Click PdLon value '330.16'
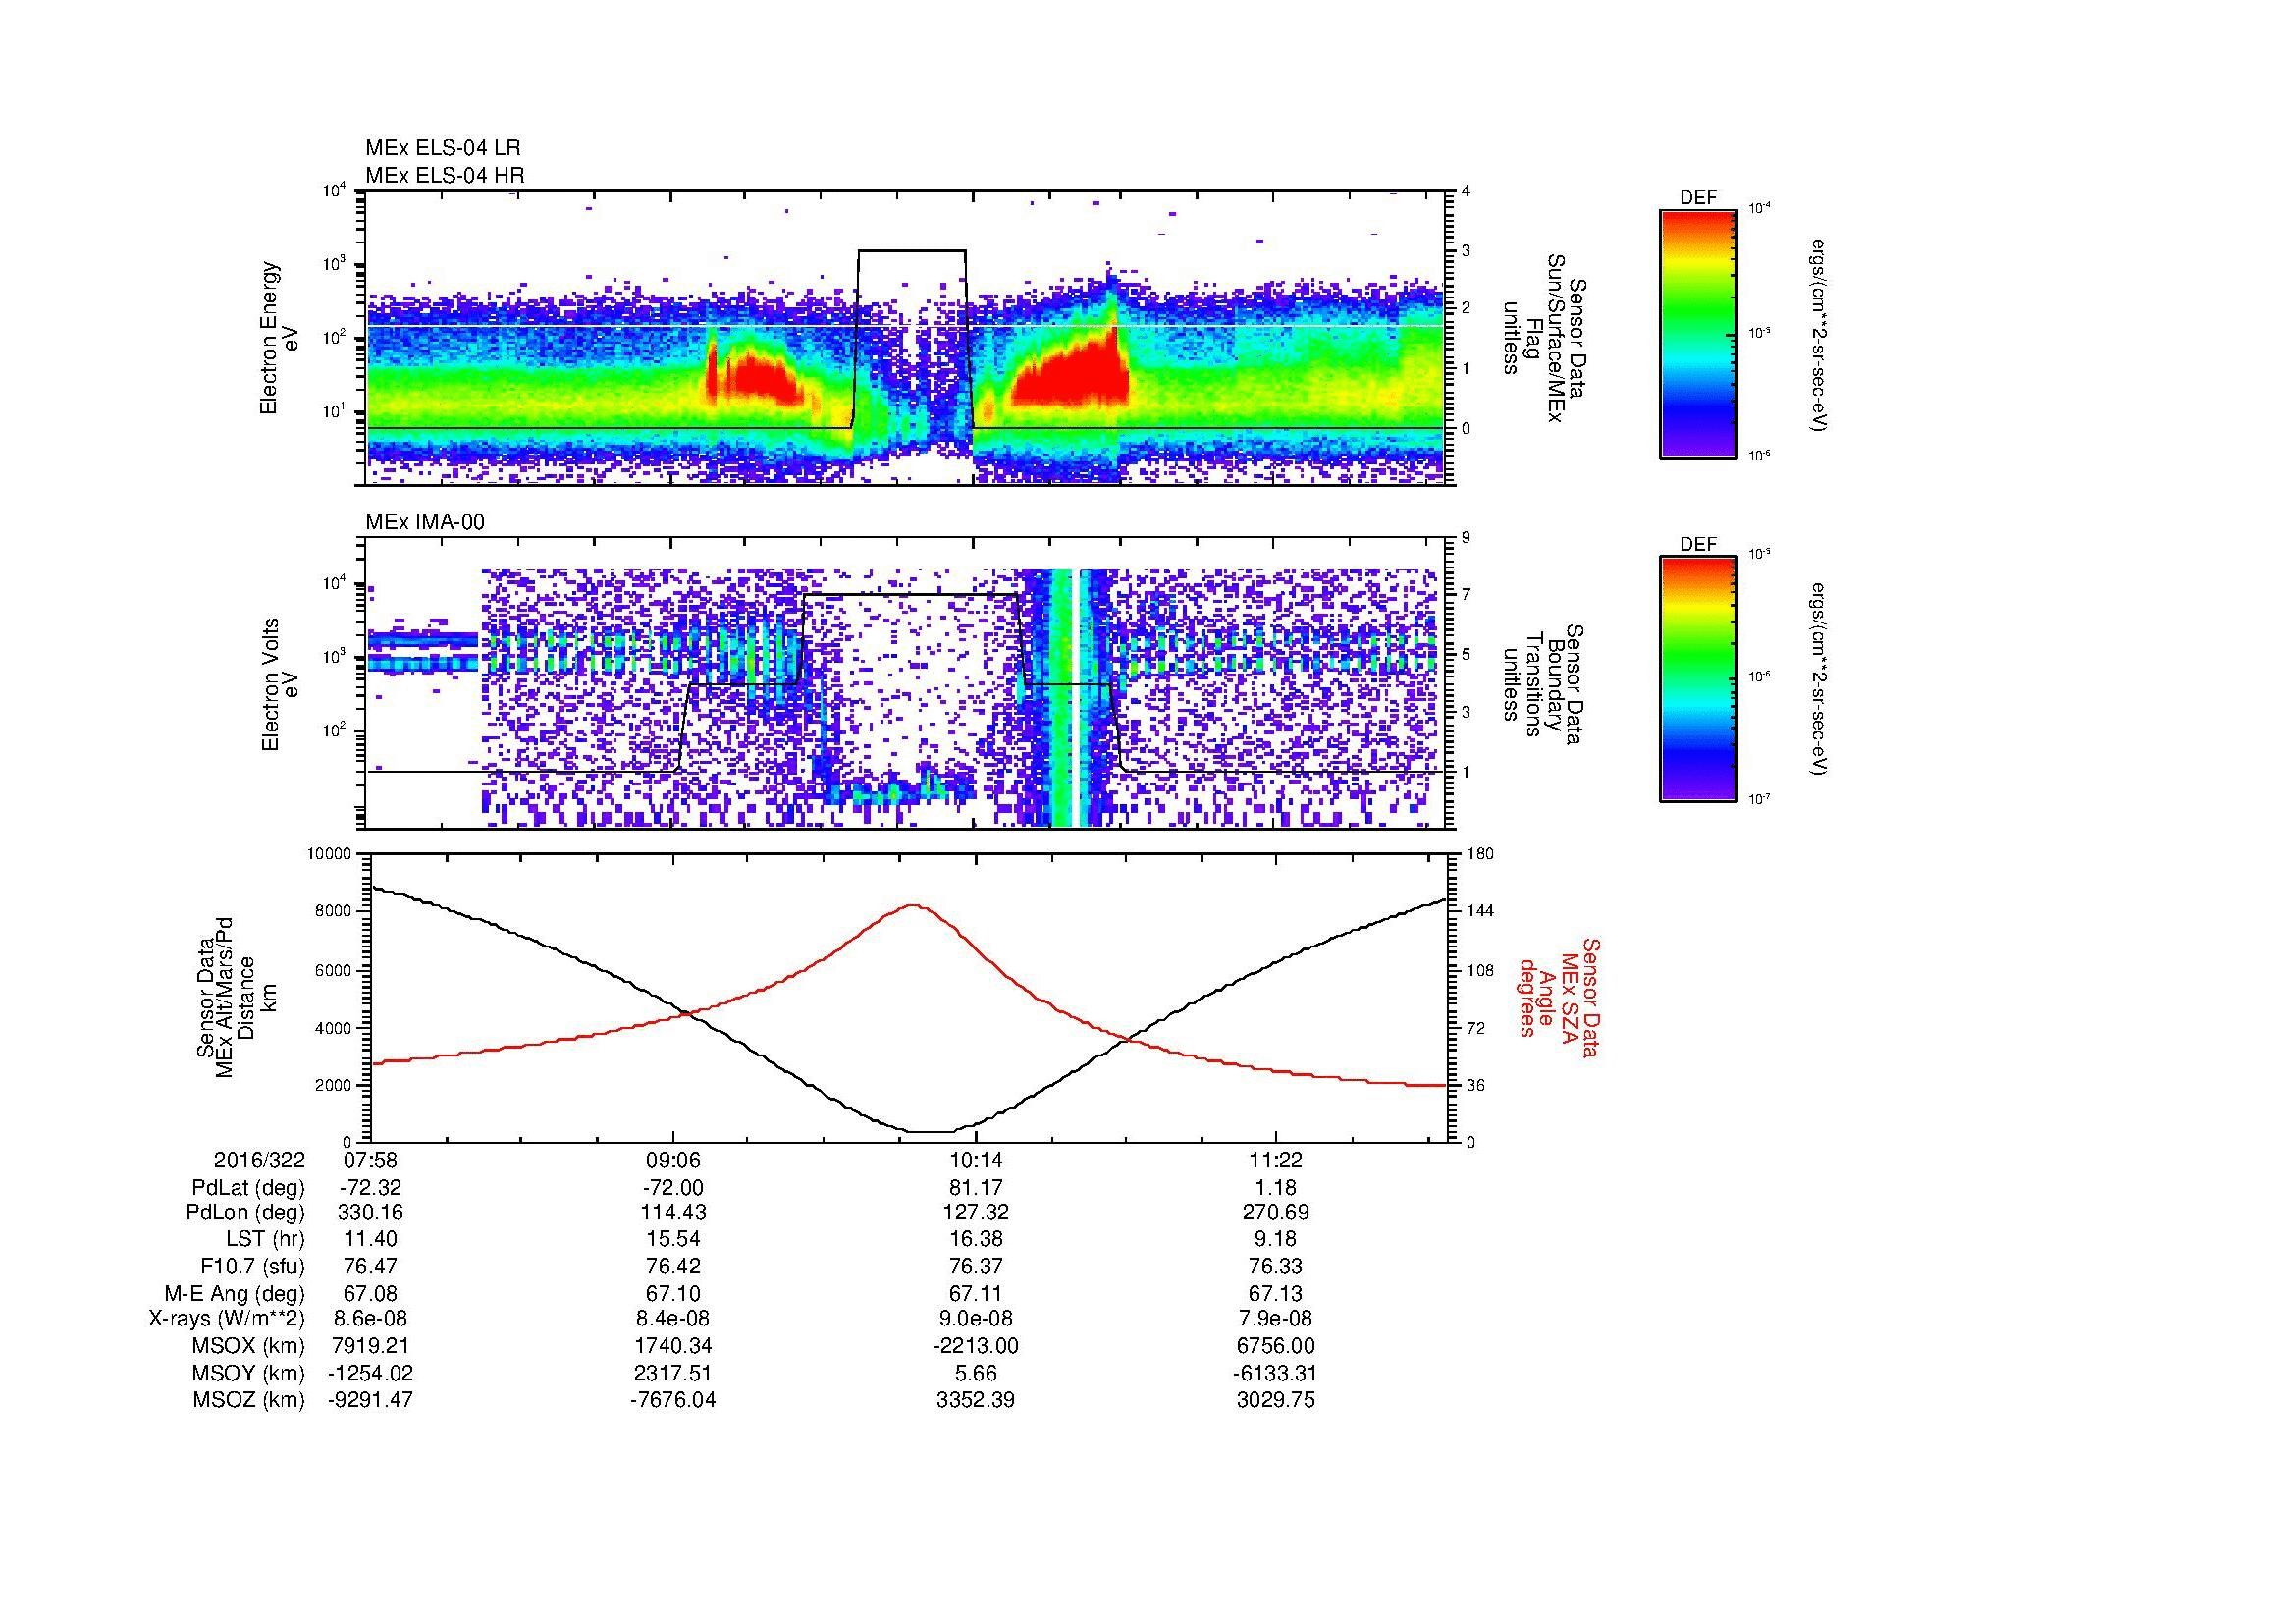Image resolution: width=2296 pixels, height=1623 pixels. click(x=370, y=1214)
